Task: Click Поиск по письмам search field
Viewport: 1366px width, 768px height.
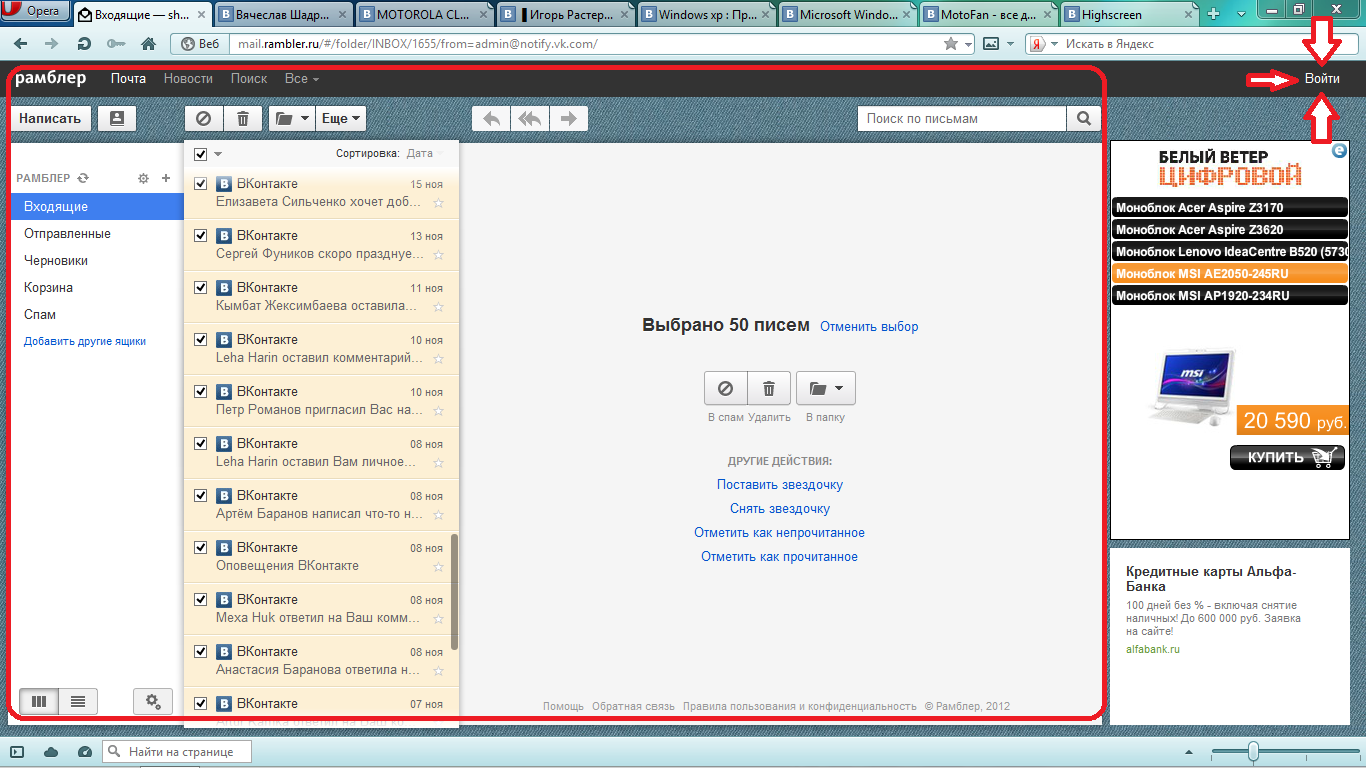Action: coord(962,118)
